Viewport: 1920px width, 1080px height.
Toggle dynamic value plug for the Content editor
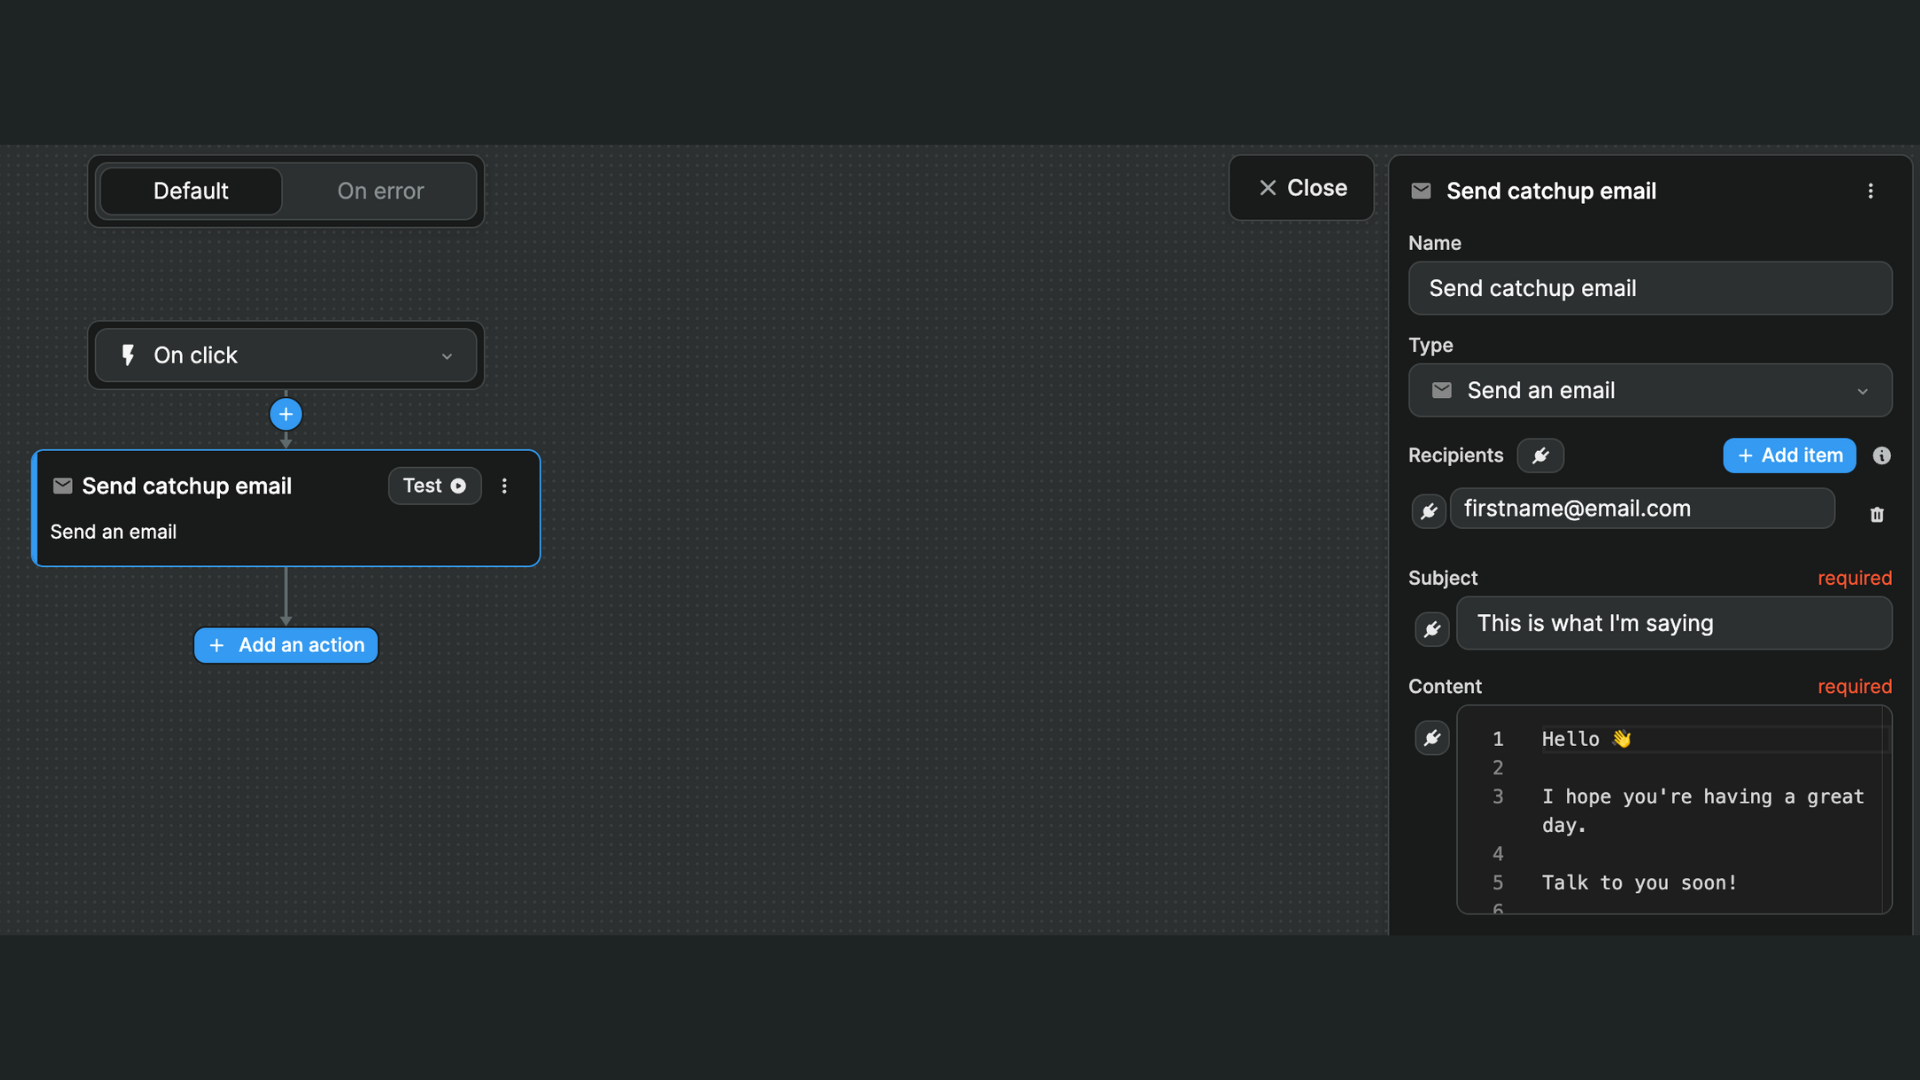click(x=1432, y=737)
